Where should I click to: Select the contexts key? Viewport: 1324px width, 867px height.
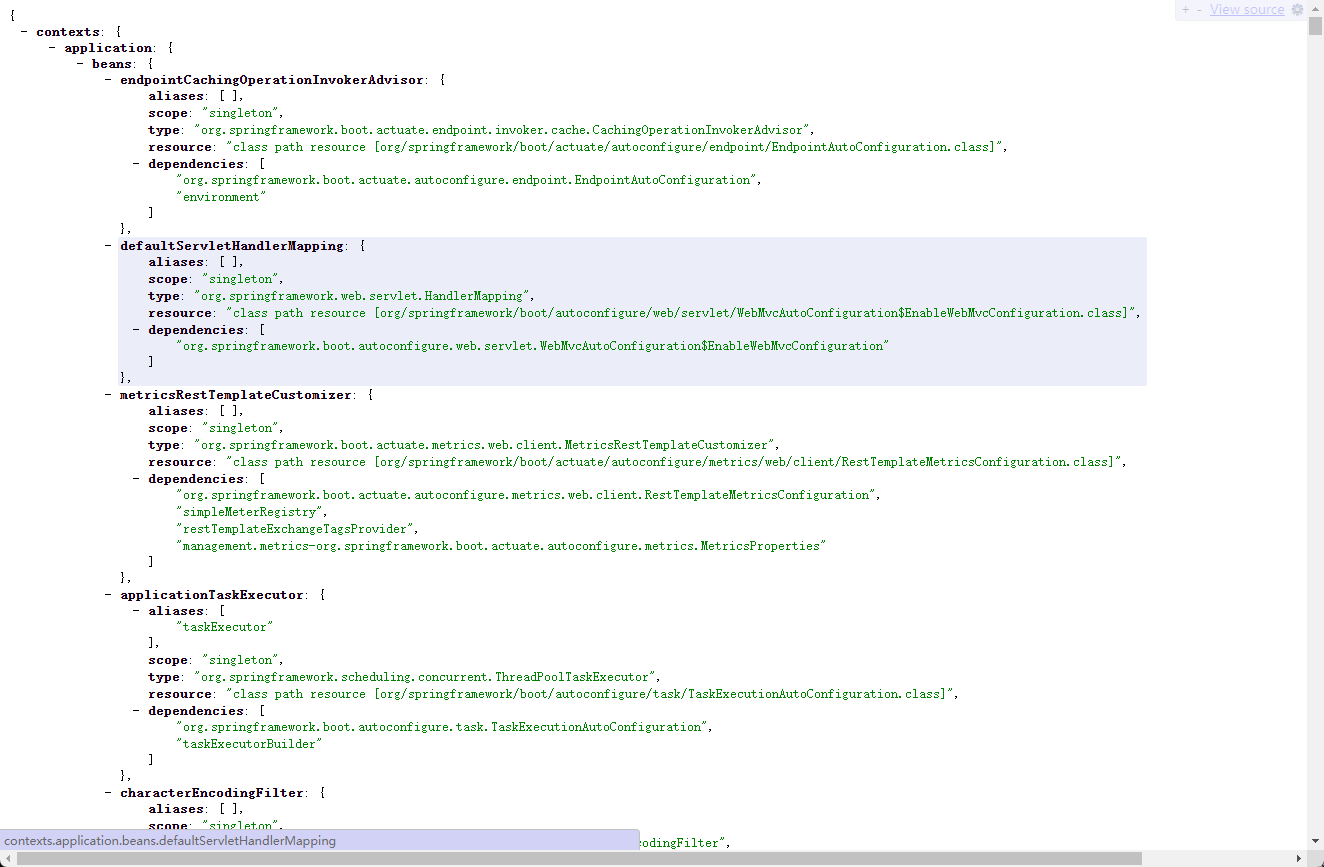tap(68, 32)
